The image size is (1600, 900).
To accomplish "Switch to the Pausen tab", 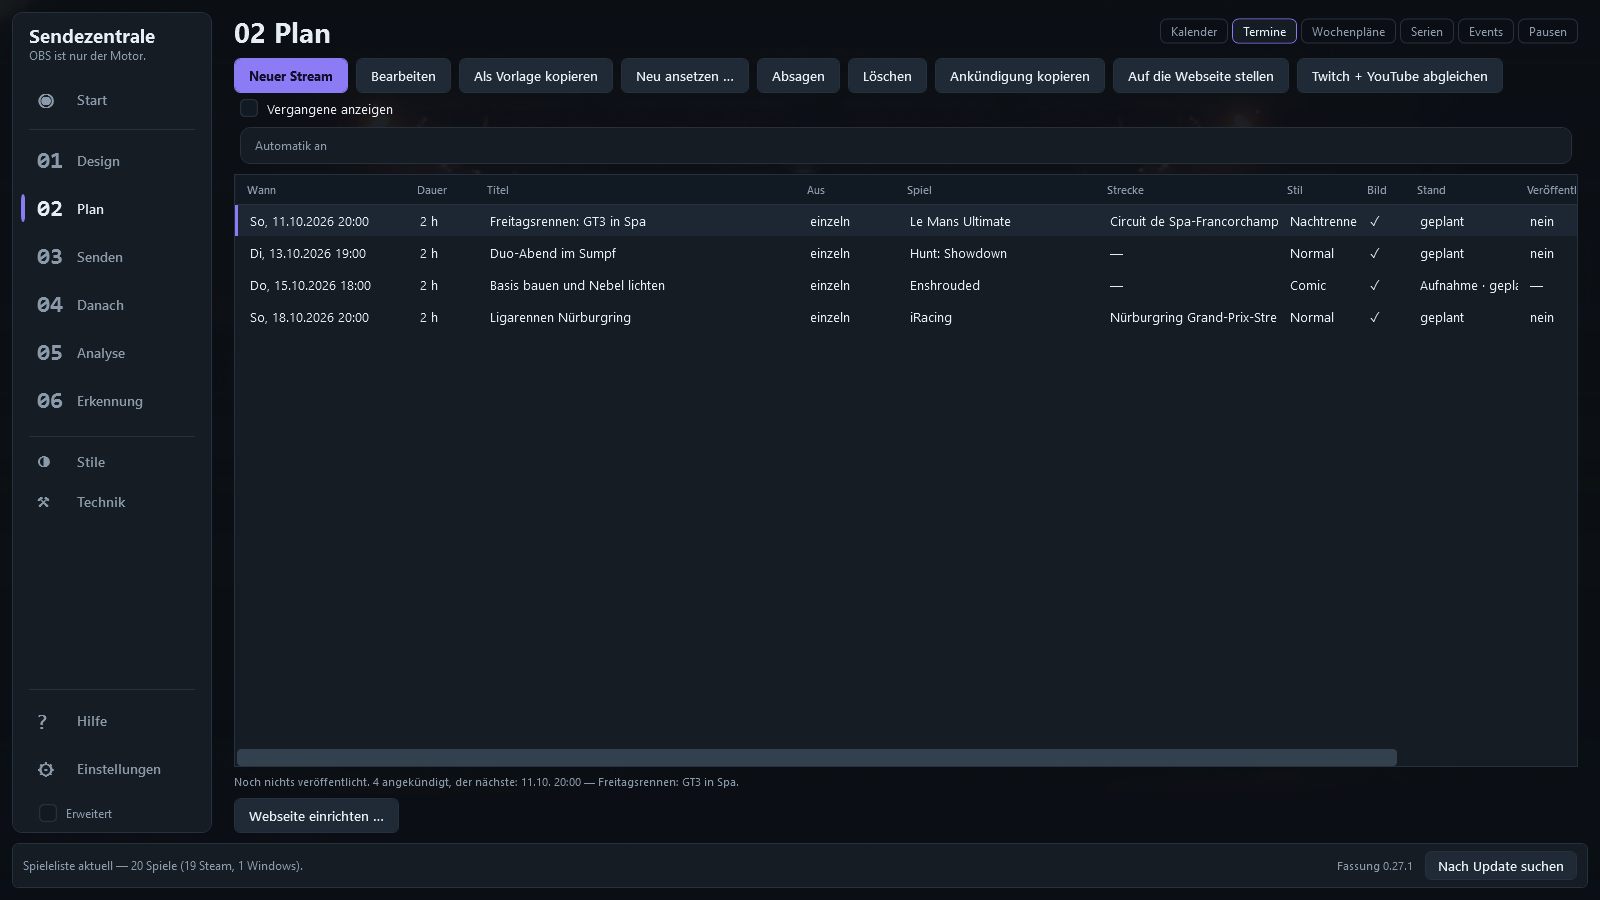I will [x=1547, y=32].
